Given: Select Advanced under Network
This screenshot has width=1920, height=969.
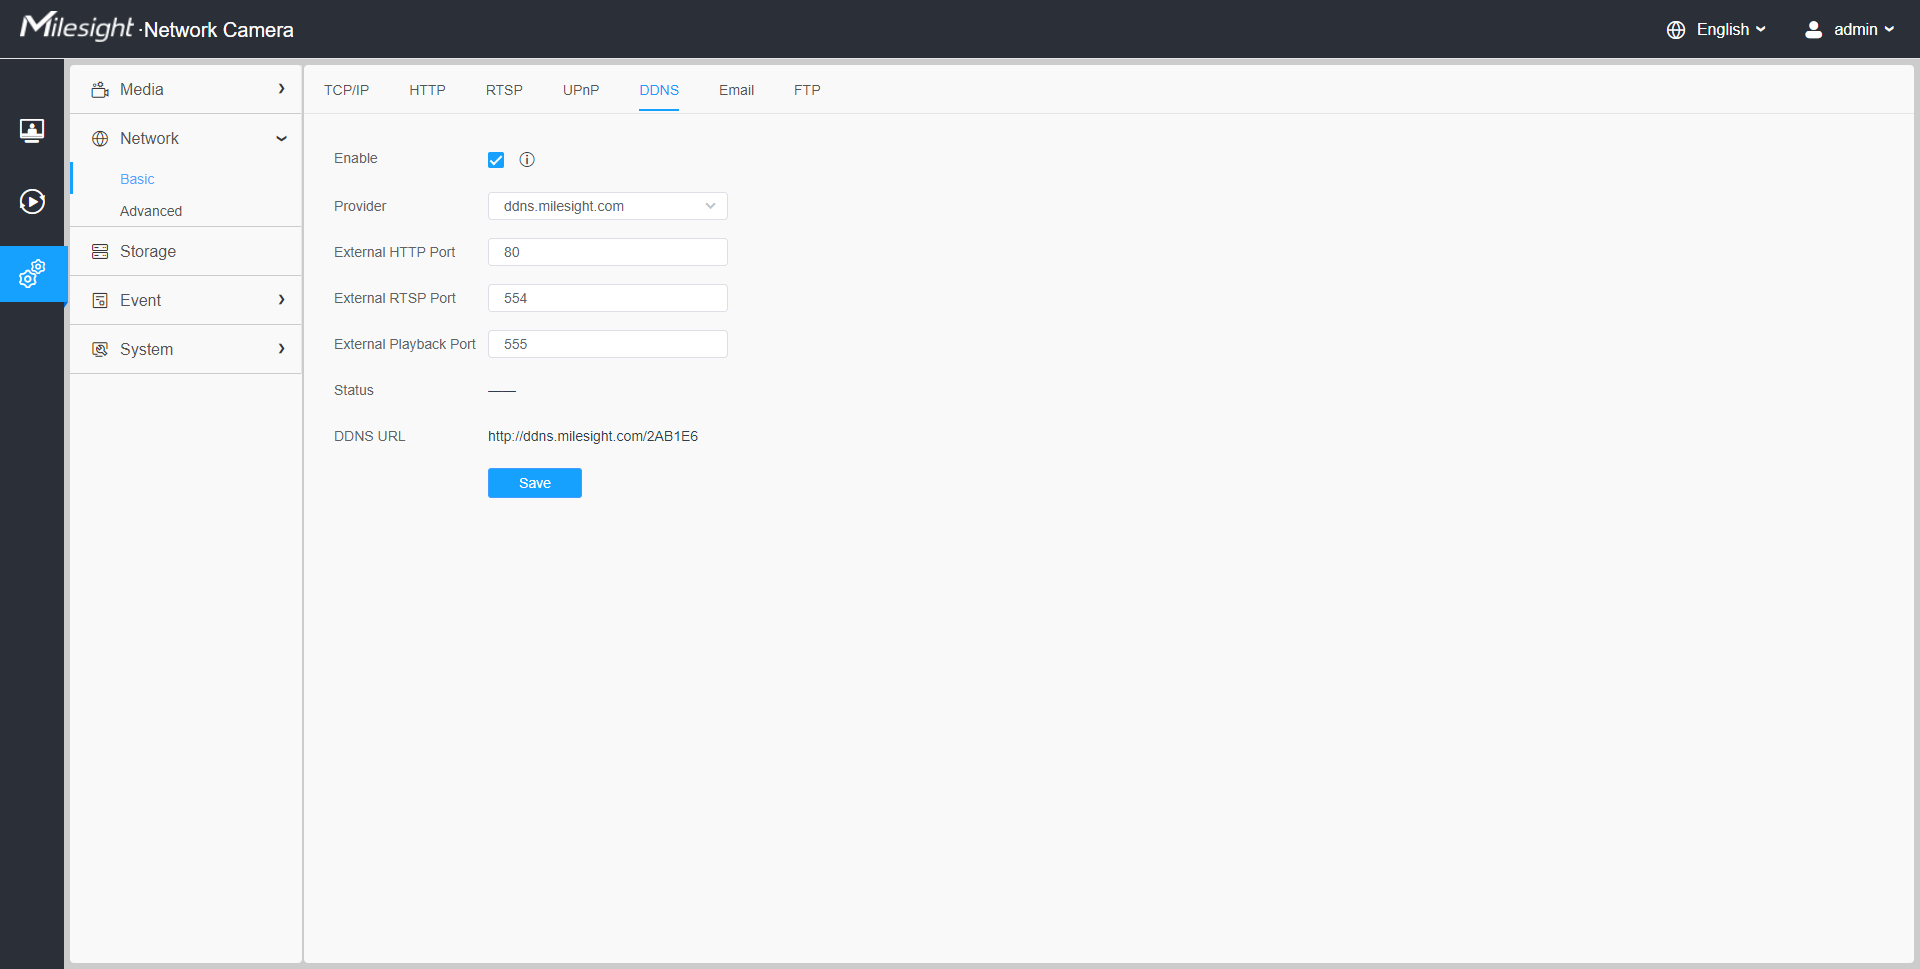Looking at the screenshot, I should pos(151,211).
